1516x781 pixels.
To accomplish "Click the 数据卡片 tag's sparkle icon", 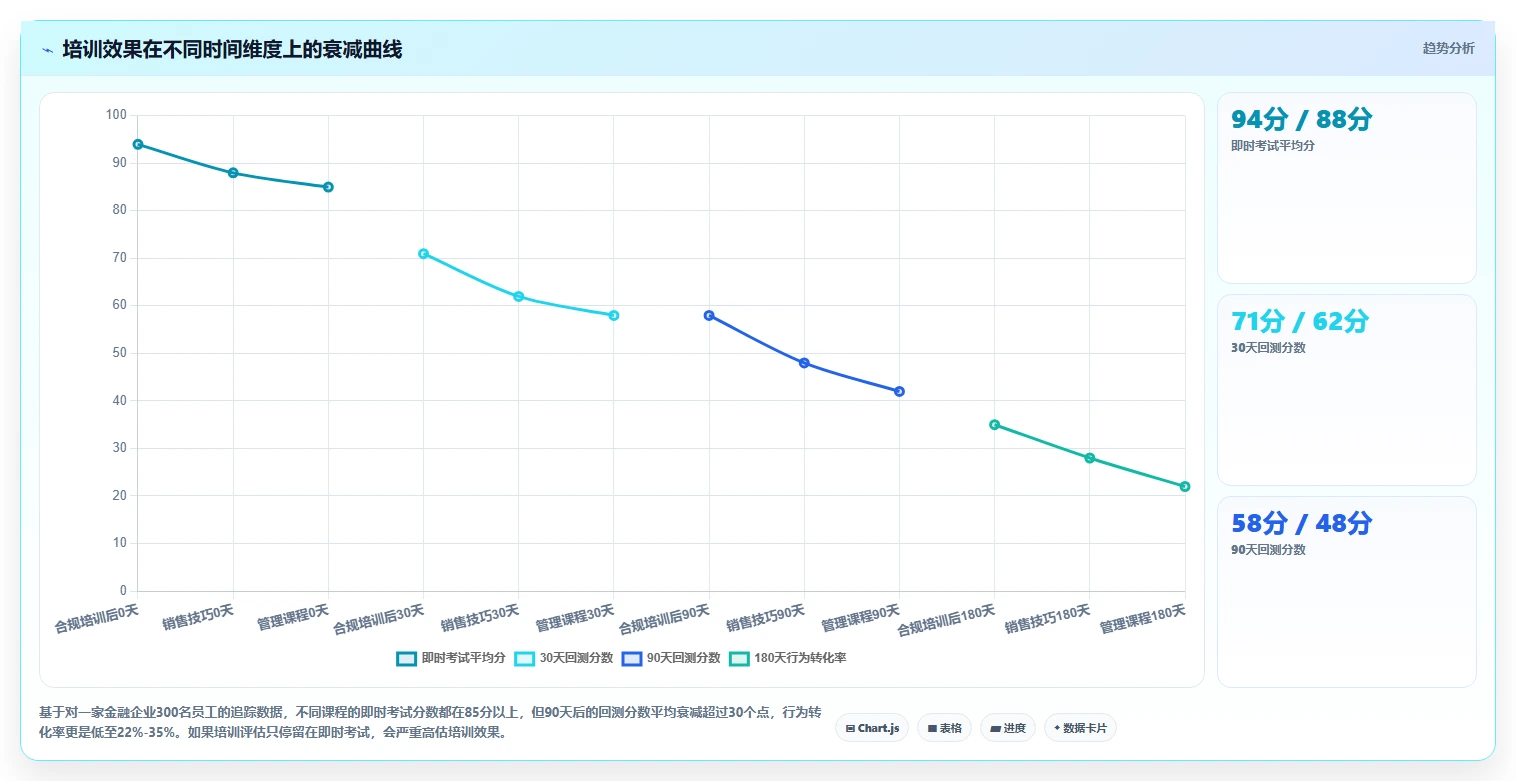I will 1057,728.
